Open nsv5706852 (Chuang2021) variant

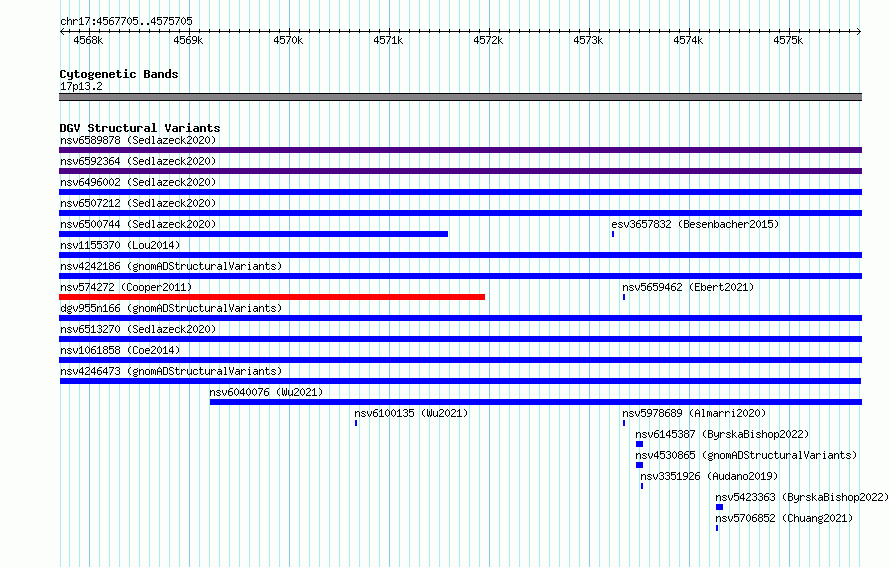[x=784, y=518]
